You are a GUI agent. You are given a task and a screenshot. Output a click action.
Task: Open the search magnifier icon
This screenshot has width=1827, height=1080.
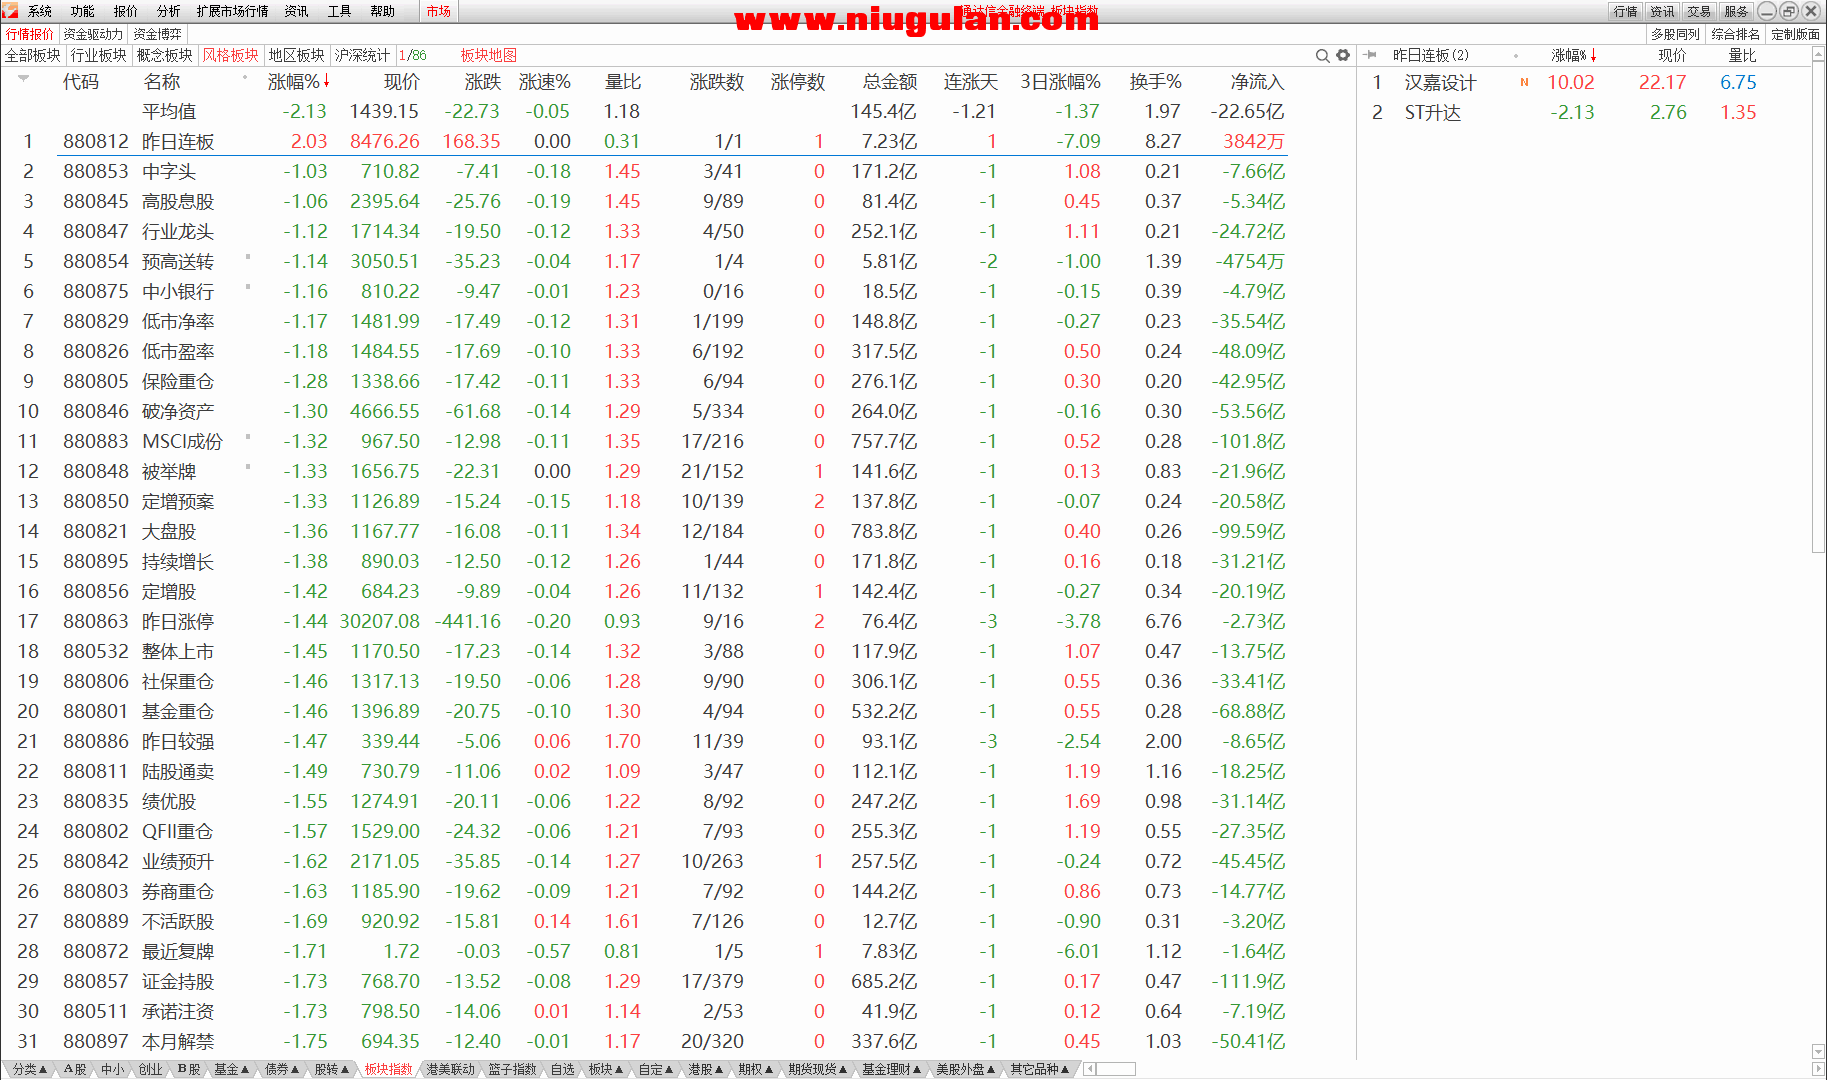point(1322,56)
